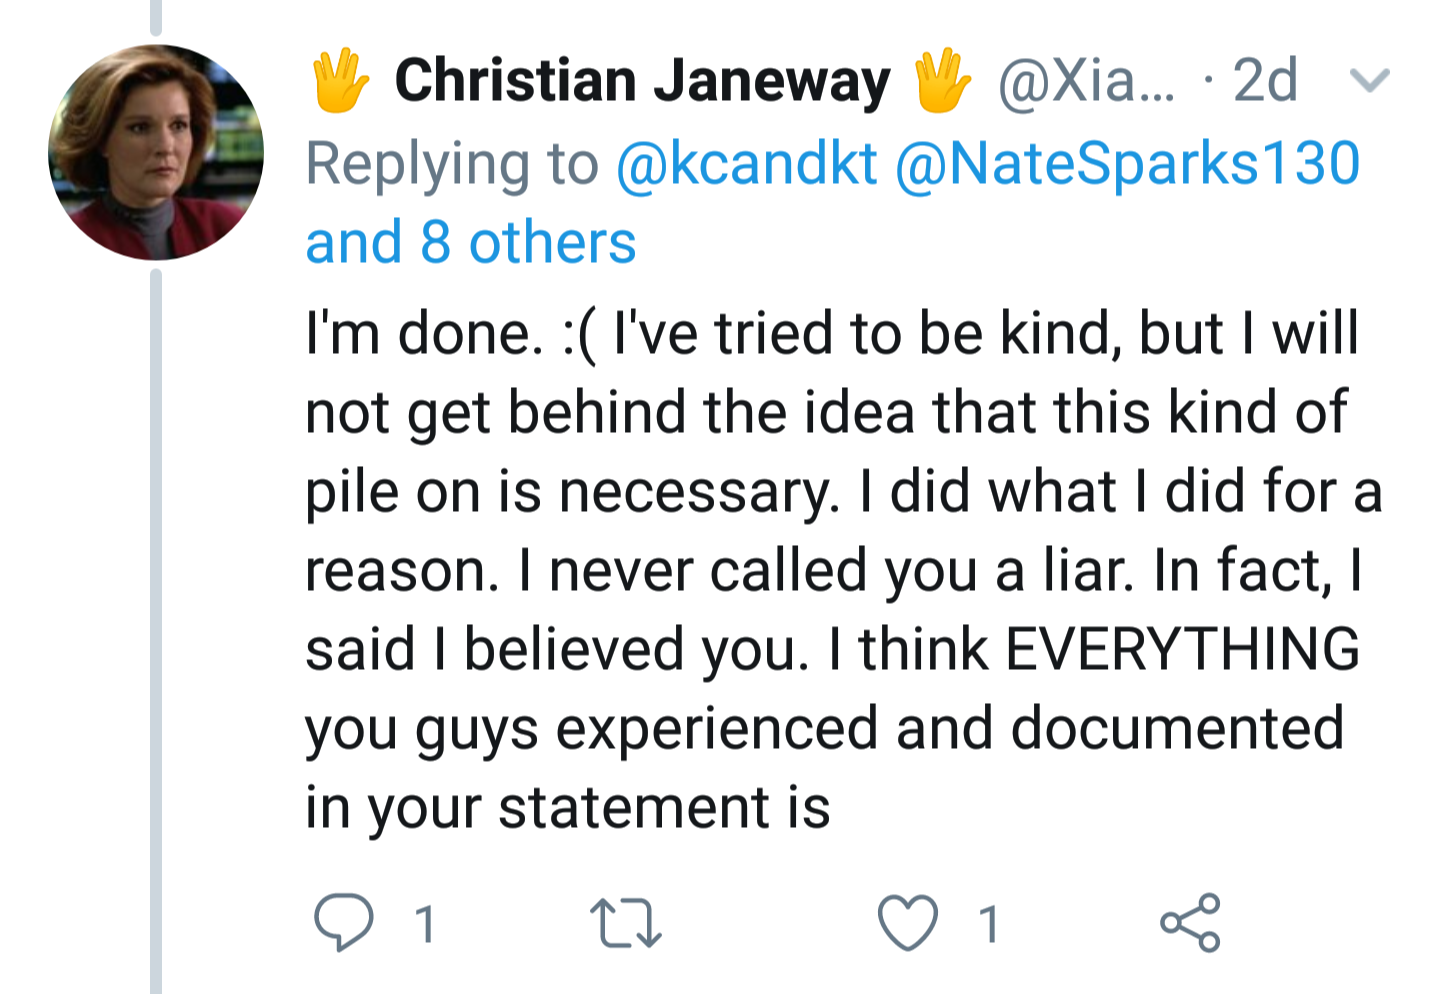Click the like count number beside the heart

989,923
